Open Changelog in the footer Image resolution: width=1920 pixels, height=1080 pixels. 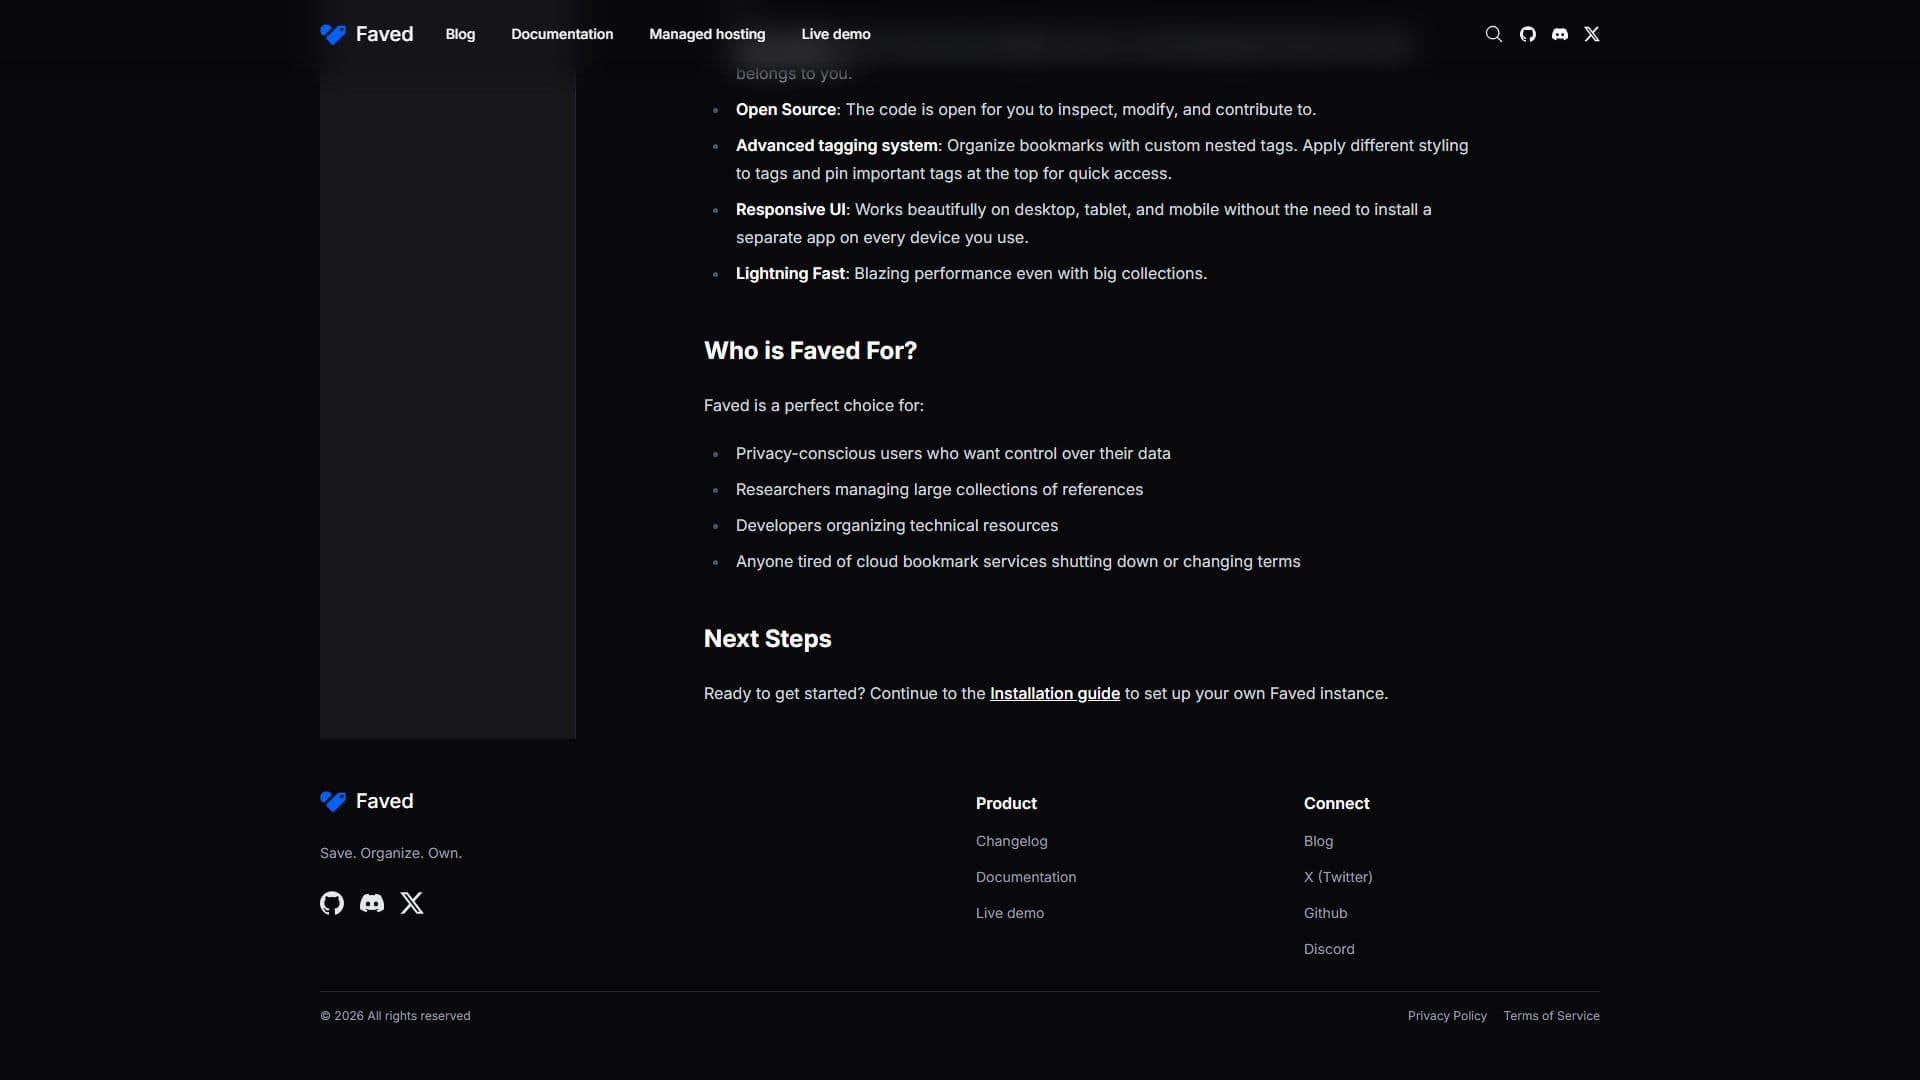(1011, 841)
